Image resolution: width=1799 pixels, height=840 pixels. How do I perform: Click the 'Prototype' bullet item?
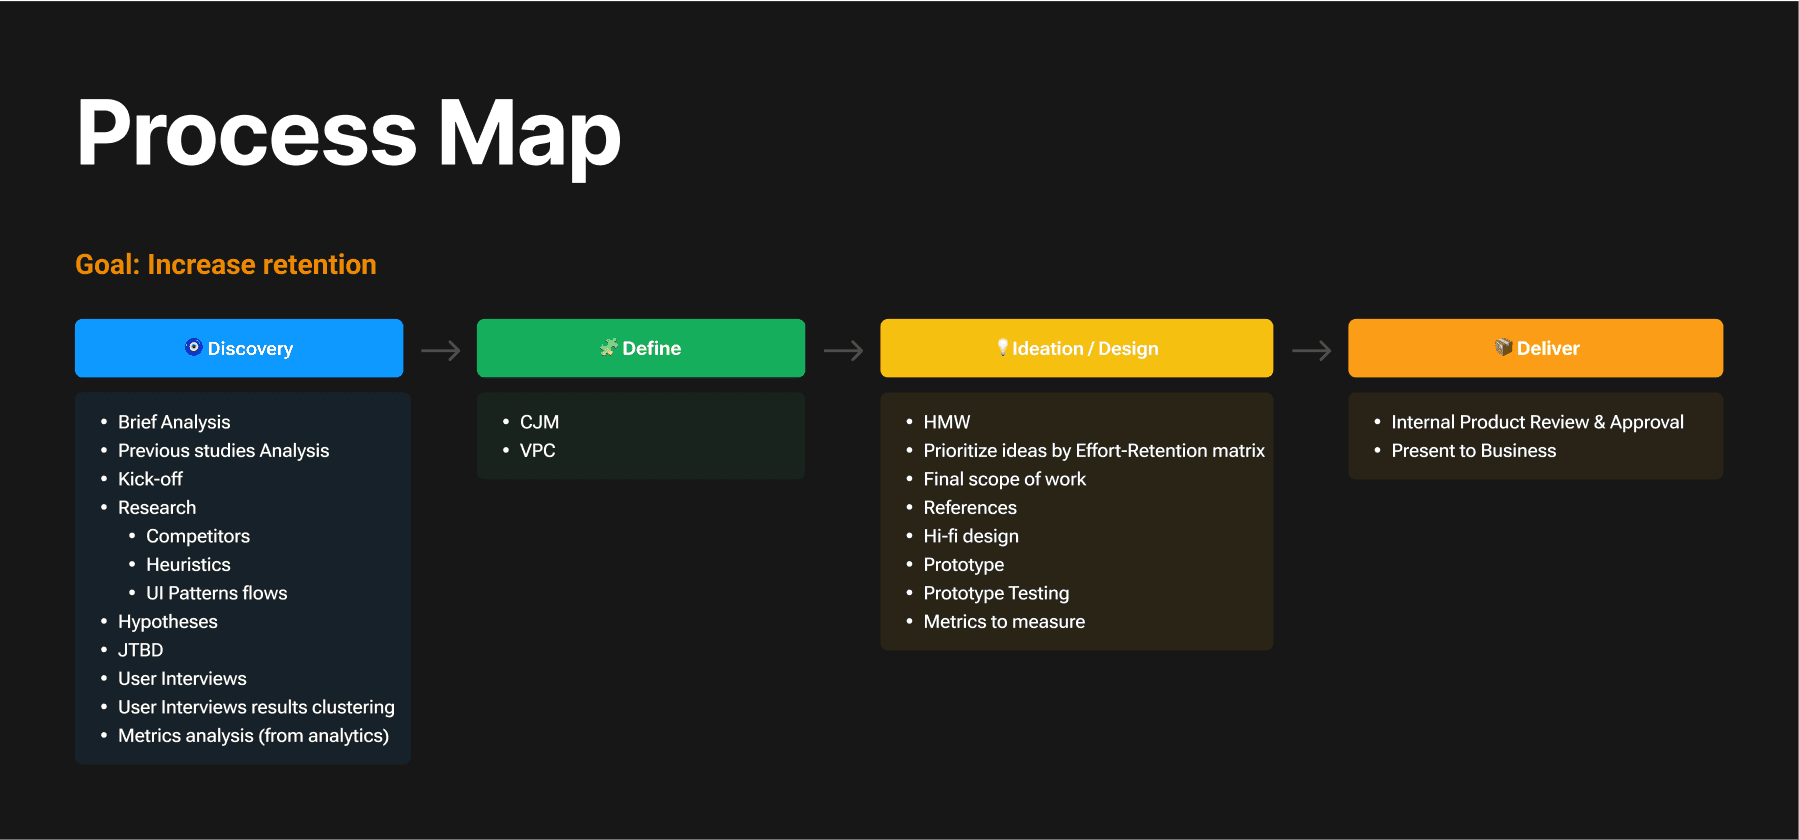[x=963, y=564]
